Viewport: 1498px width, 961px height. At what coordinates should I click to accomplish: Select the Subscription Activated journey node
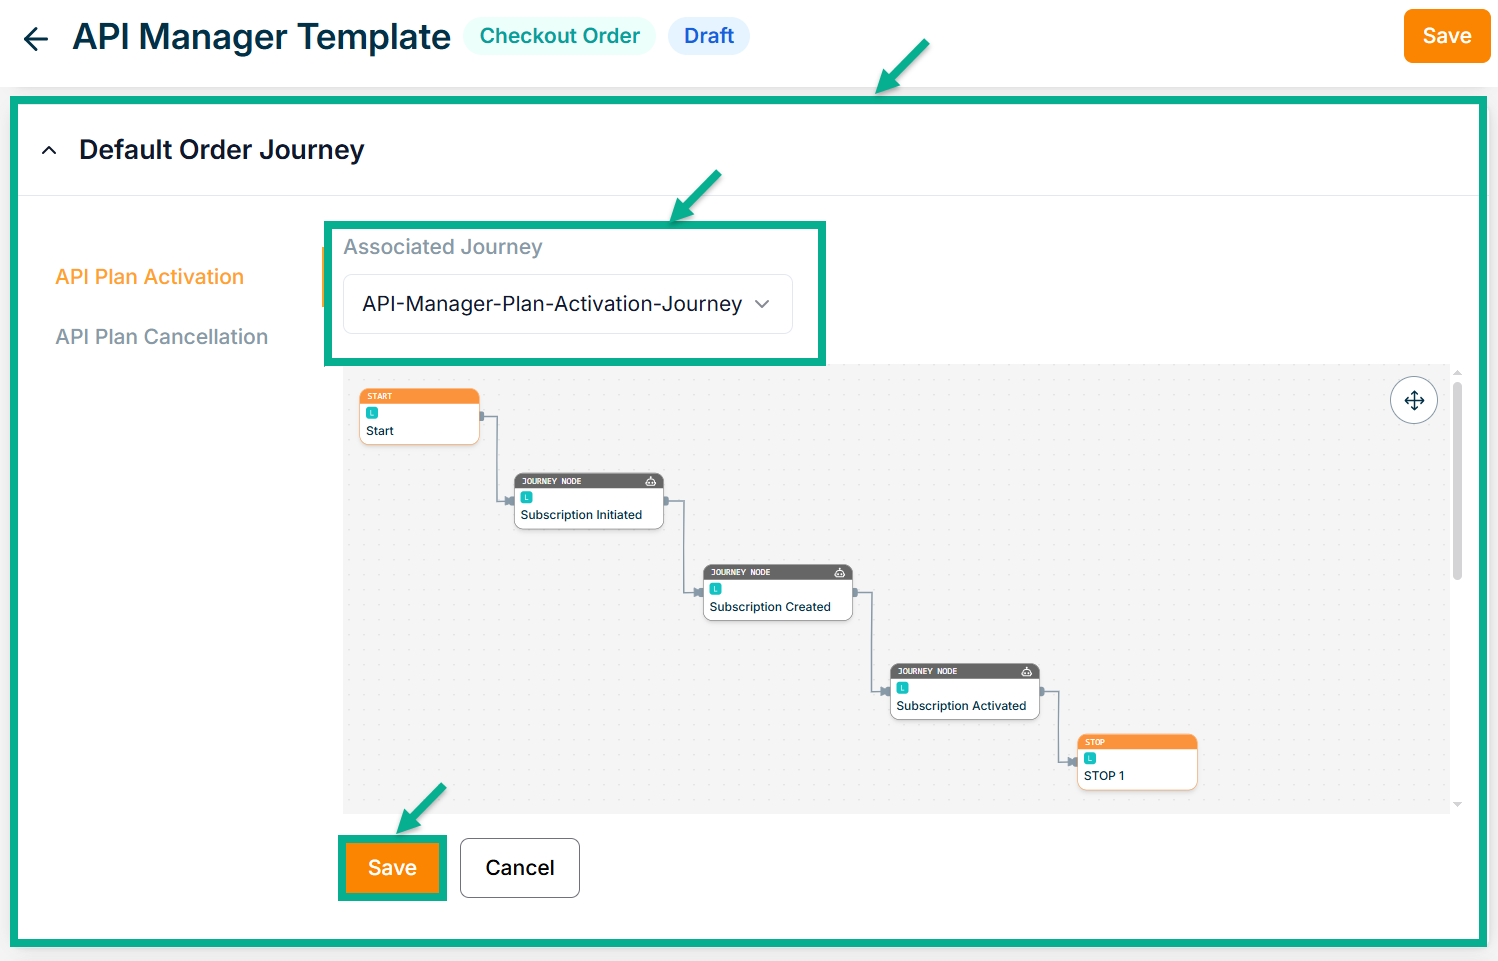964,698
